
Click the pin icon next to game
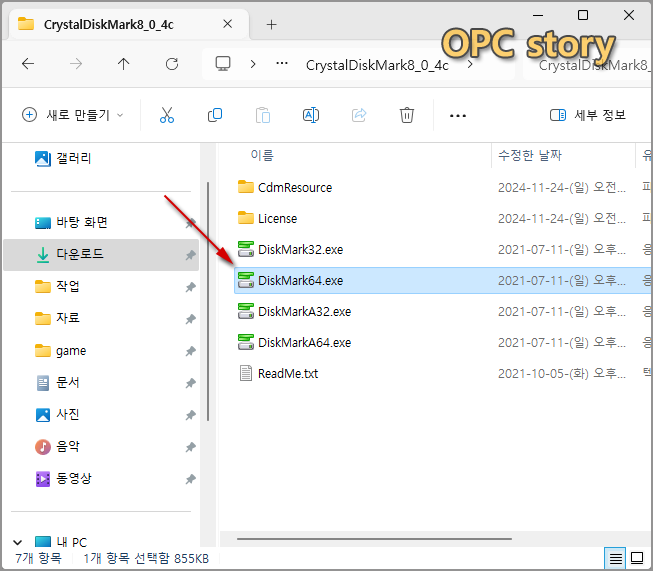[x=190, y=351]
